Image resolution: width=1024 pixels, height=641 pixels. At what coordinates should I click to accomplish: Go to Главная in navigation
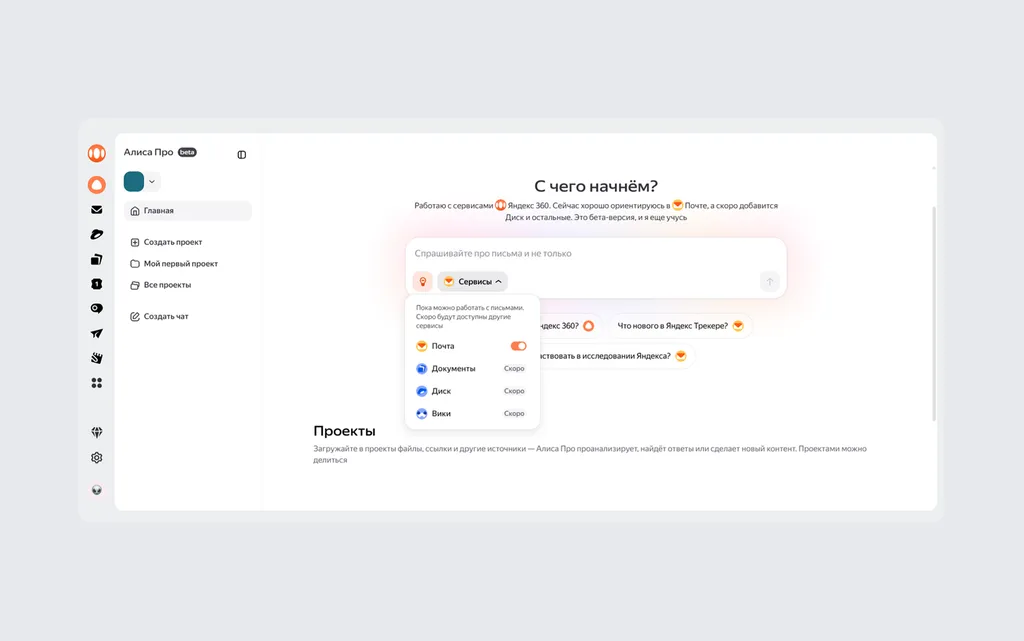187,210
